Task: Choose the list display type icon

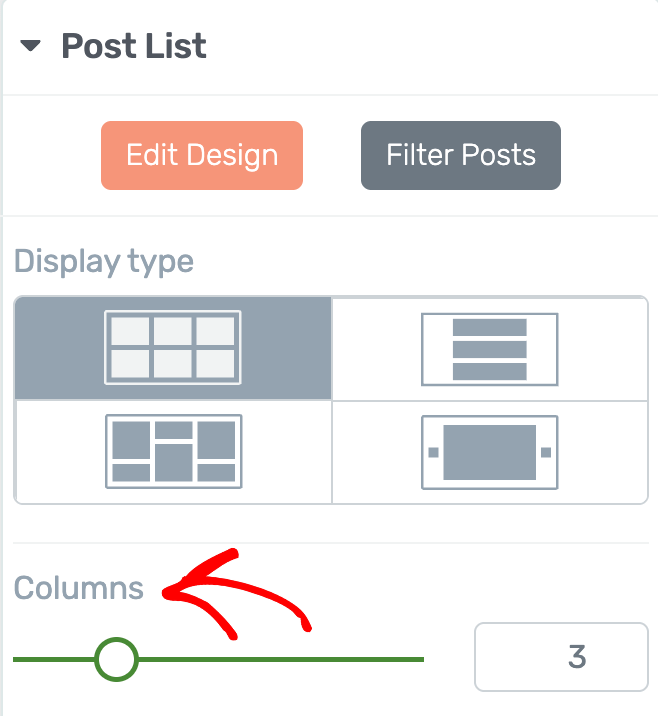Action: click(x=490, y=349)
